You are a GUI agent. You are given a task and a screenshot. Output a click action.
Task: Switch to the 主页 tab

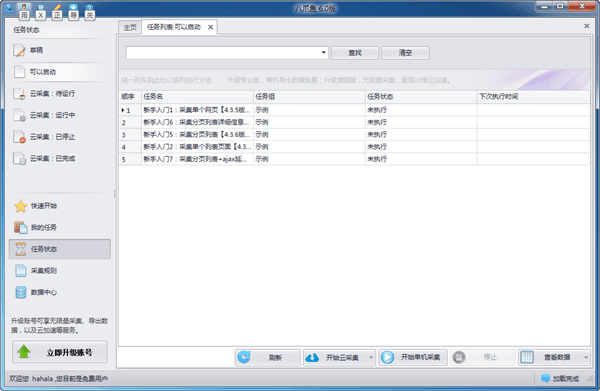130,28
